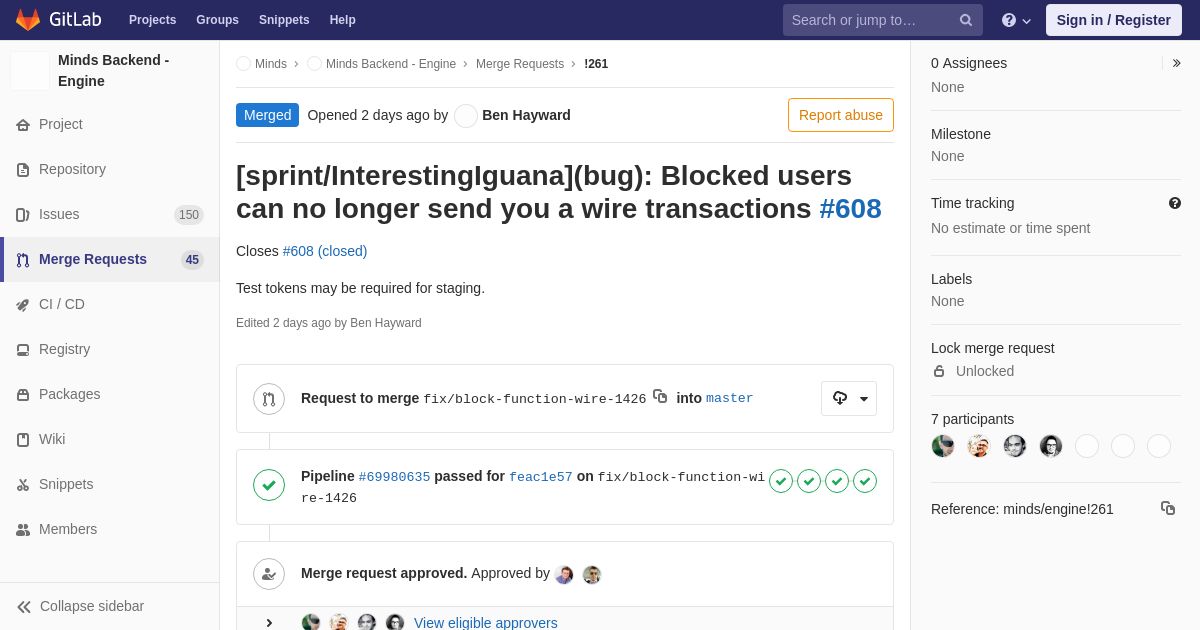Click the last pipeline stage status icon
The width and height of the screenshot is (1200, 630).
pos(865,481)
